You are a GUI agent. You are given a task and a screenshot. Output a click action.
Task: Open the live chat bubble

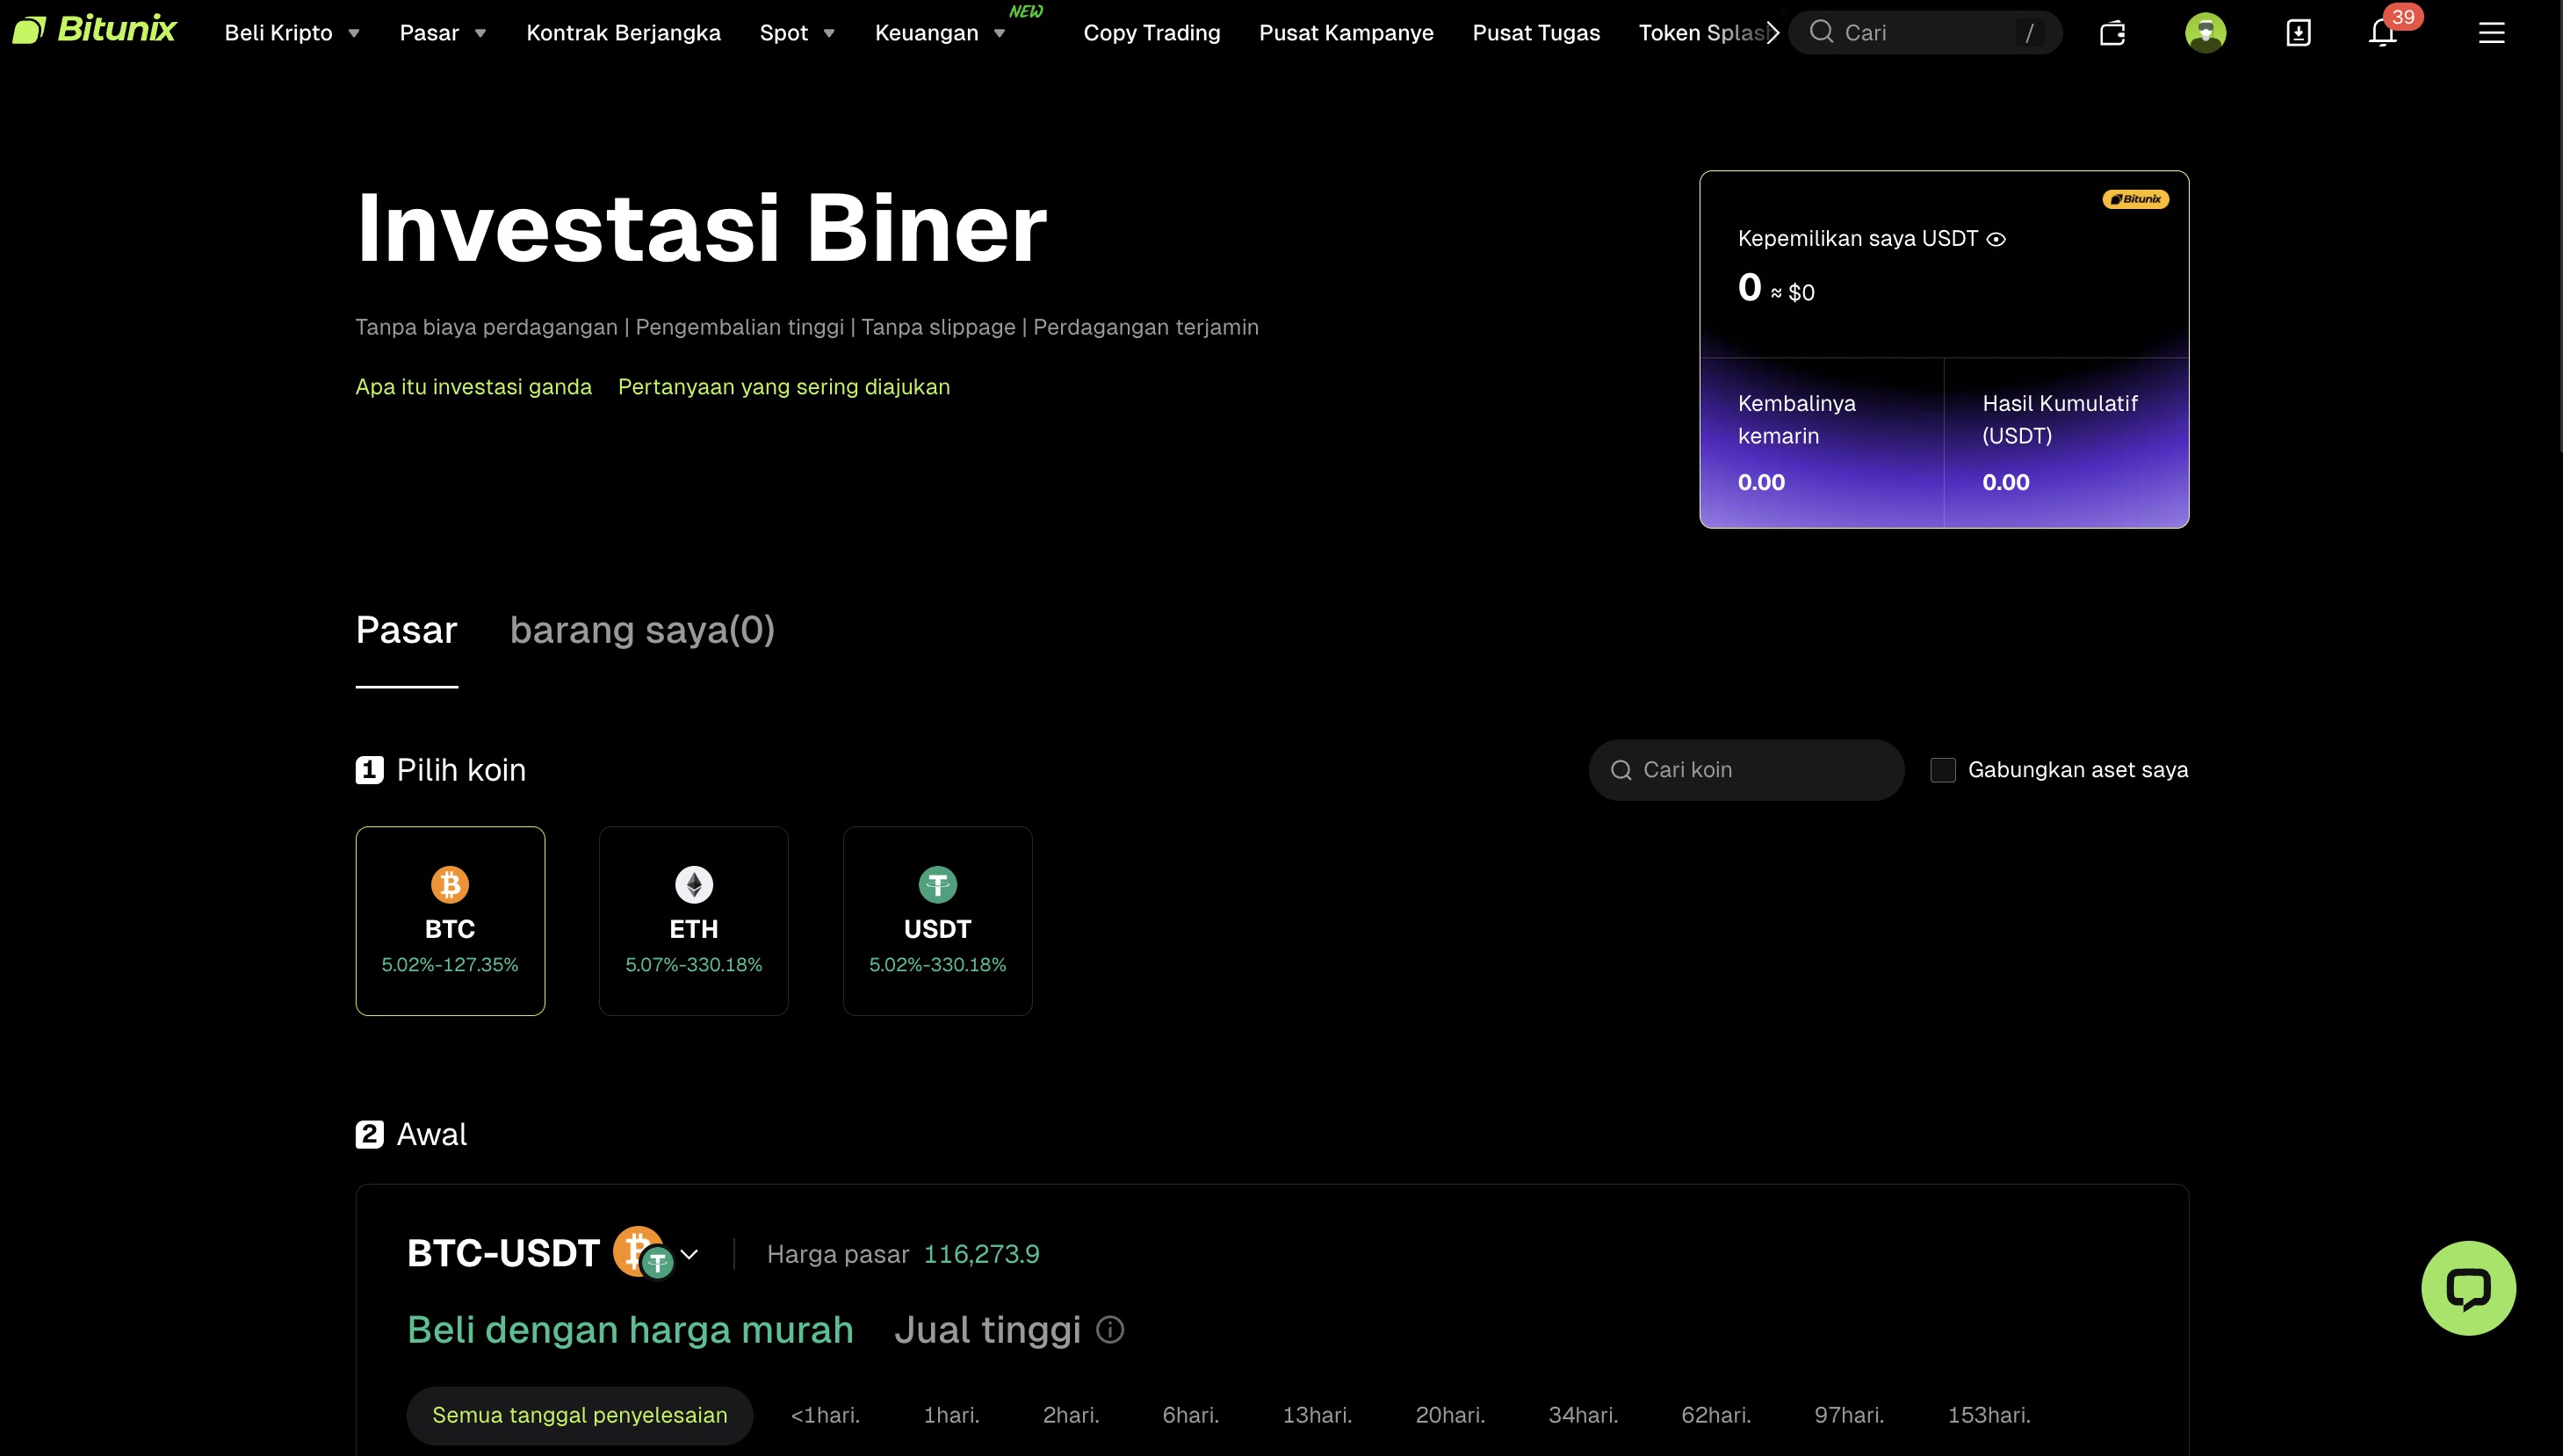click(2468, 1288)
